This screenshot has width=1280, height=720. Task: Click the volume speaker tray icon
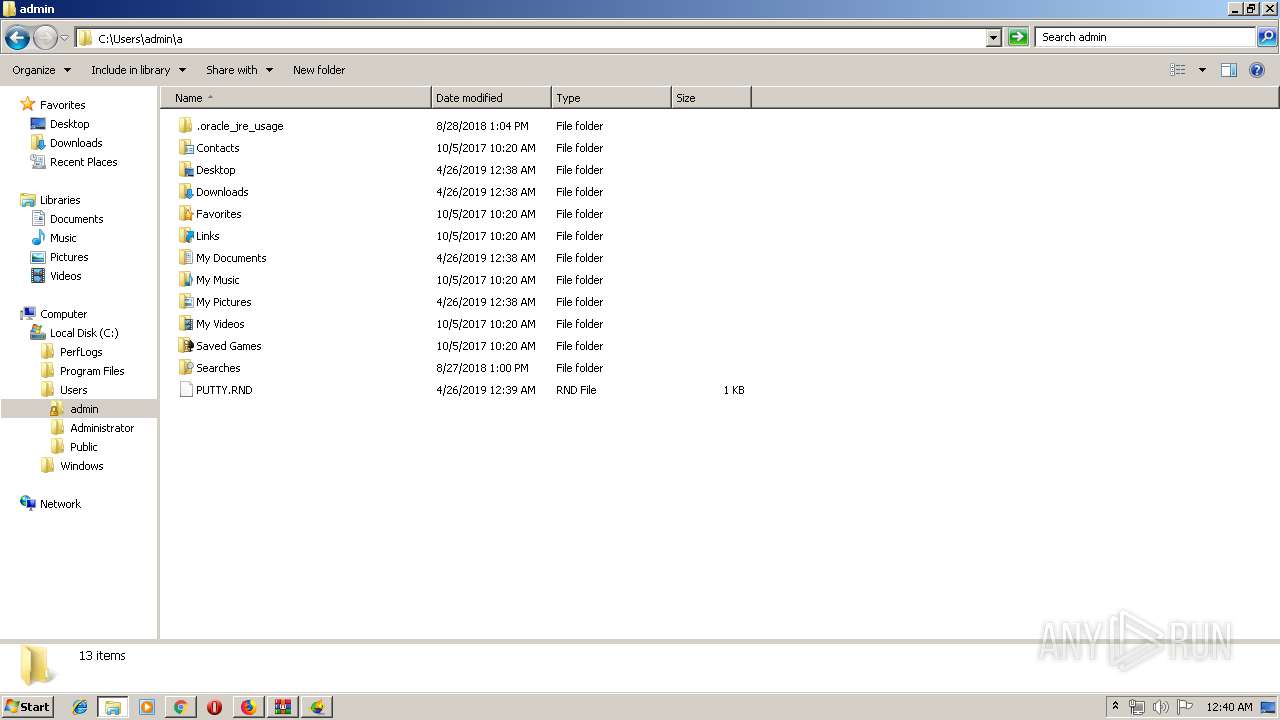tap(1161, 707)
